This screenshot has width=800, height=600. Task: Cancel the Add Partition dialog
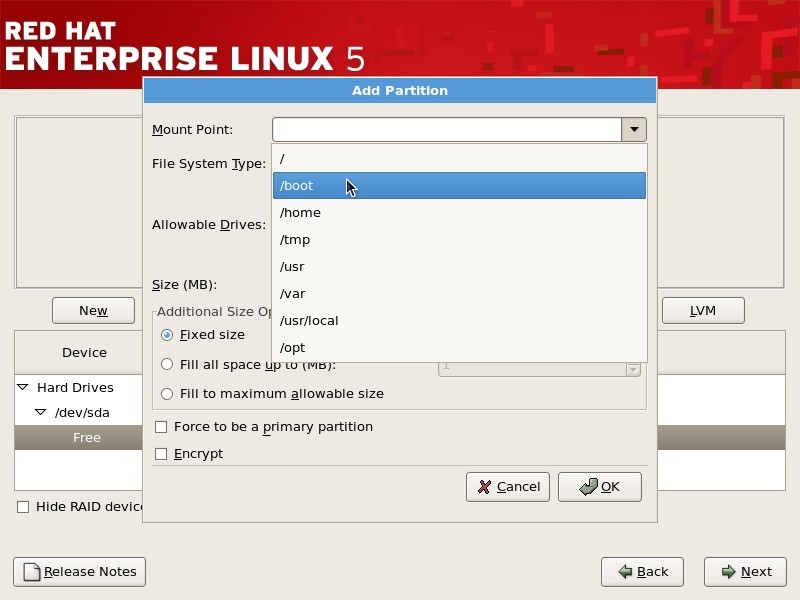pyautogui.click(x=508, y=487)
